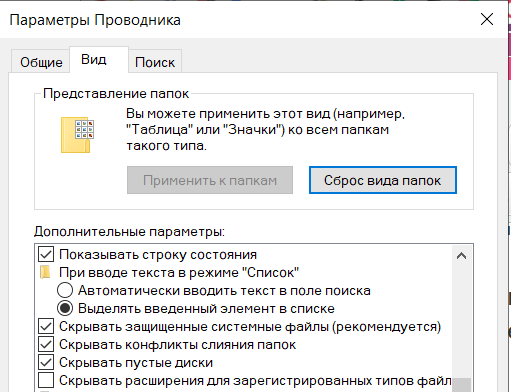The height and width of the screenshot is (392, 511).
Task: Close the Параметры Проводника dialog
Action: (x=487, y=19)
